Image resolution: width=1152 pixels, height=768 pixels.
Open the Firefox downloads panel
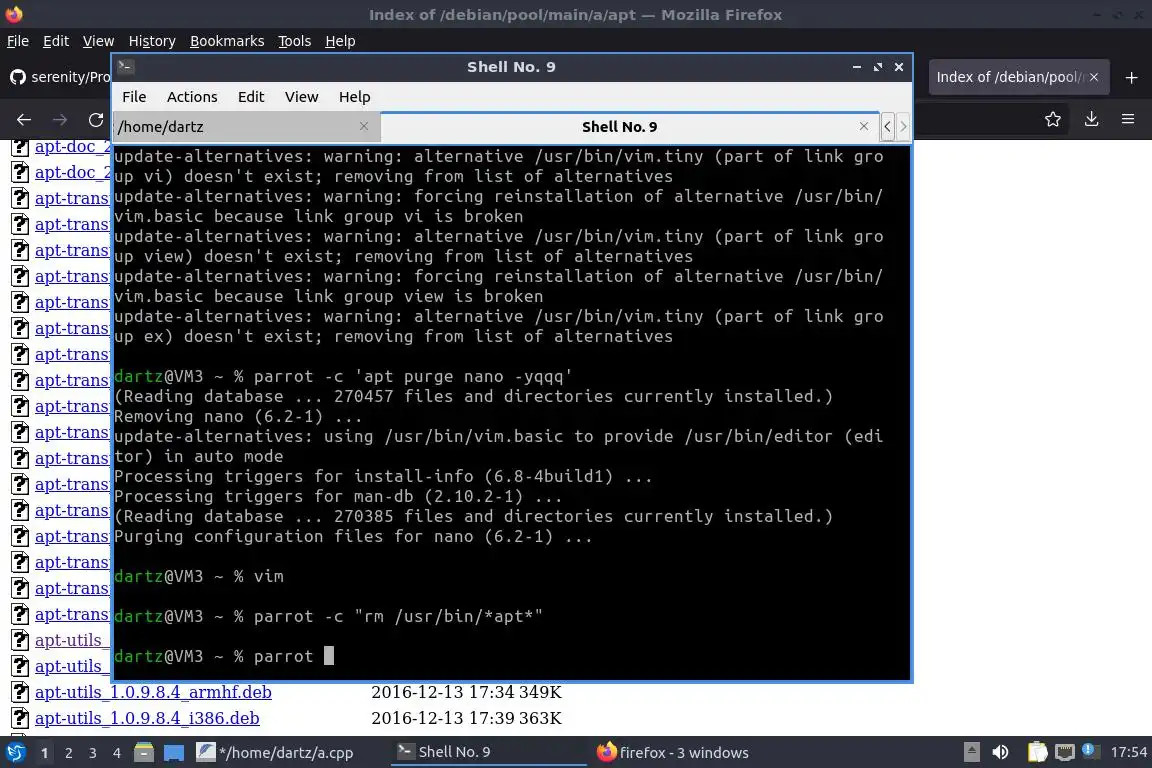1091,119
